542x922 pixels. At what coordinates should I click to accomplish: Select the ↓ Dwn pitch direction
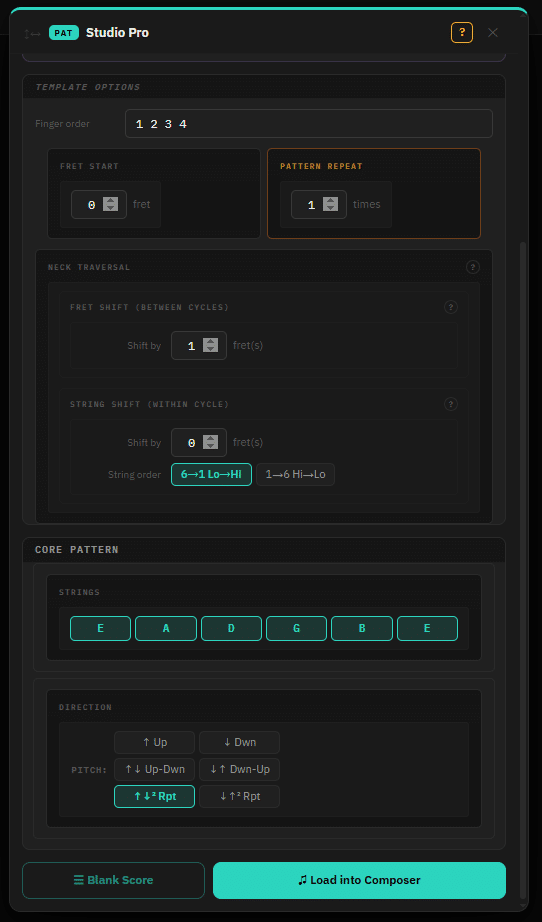(x=239, y=742)
